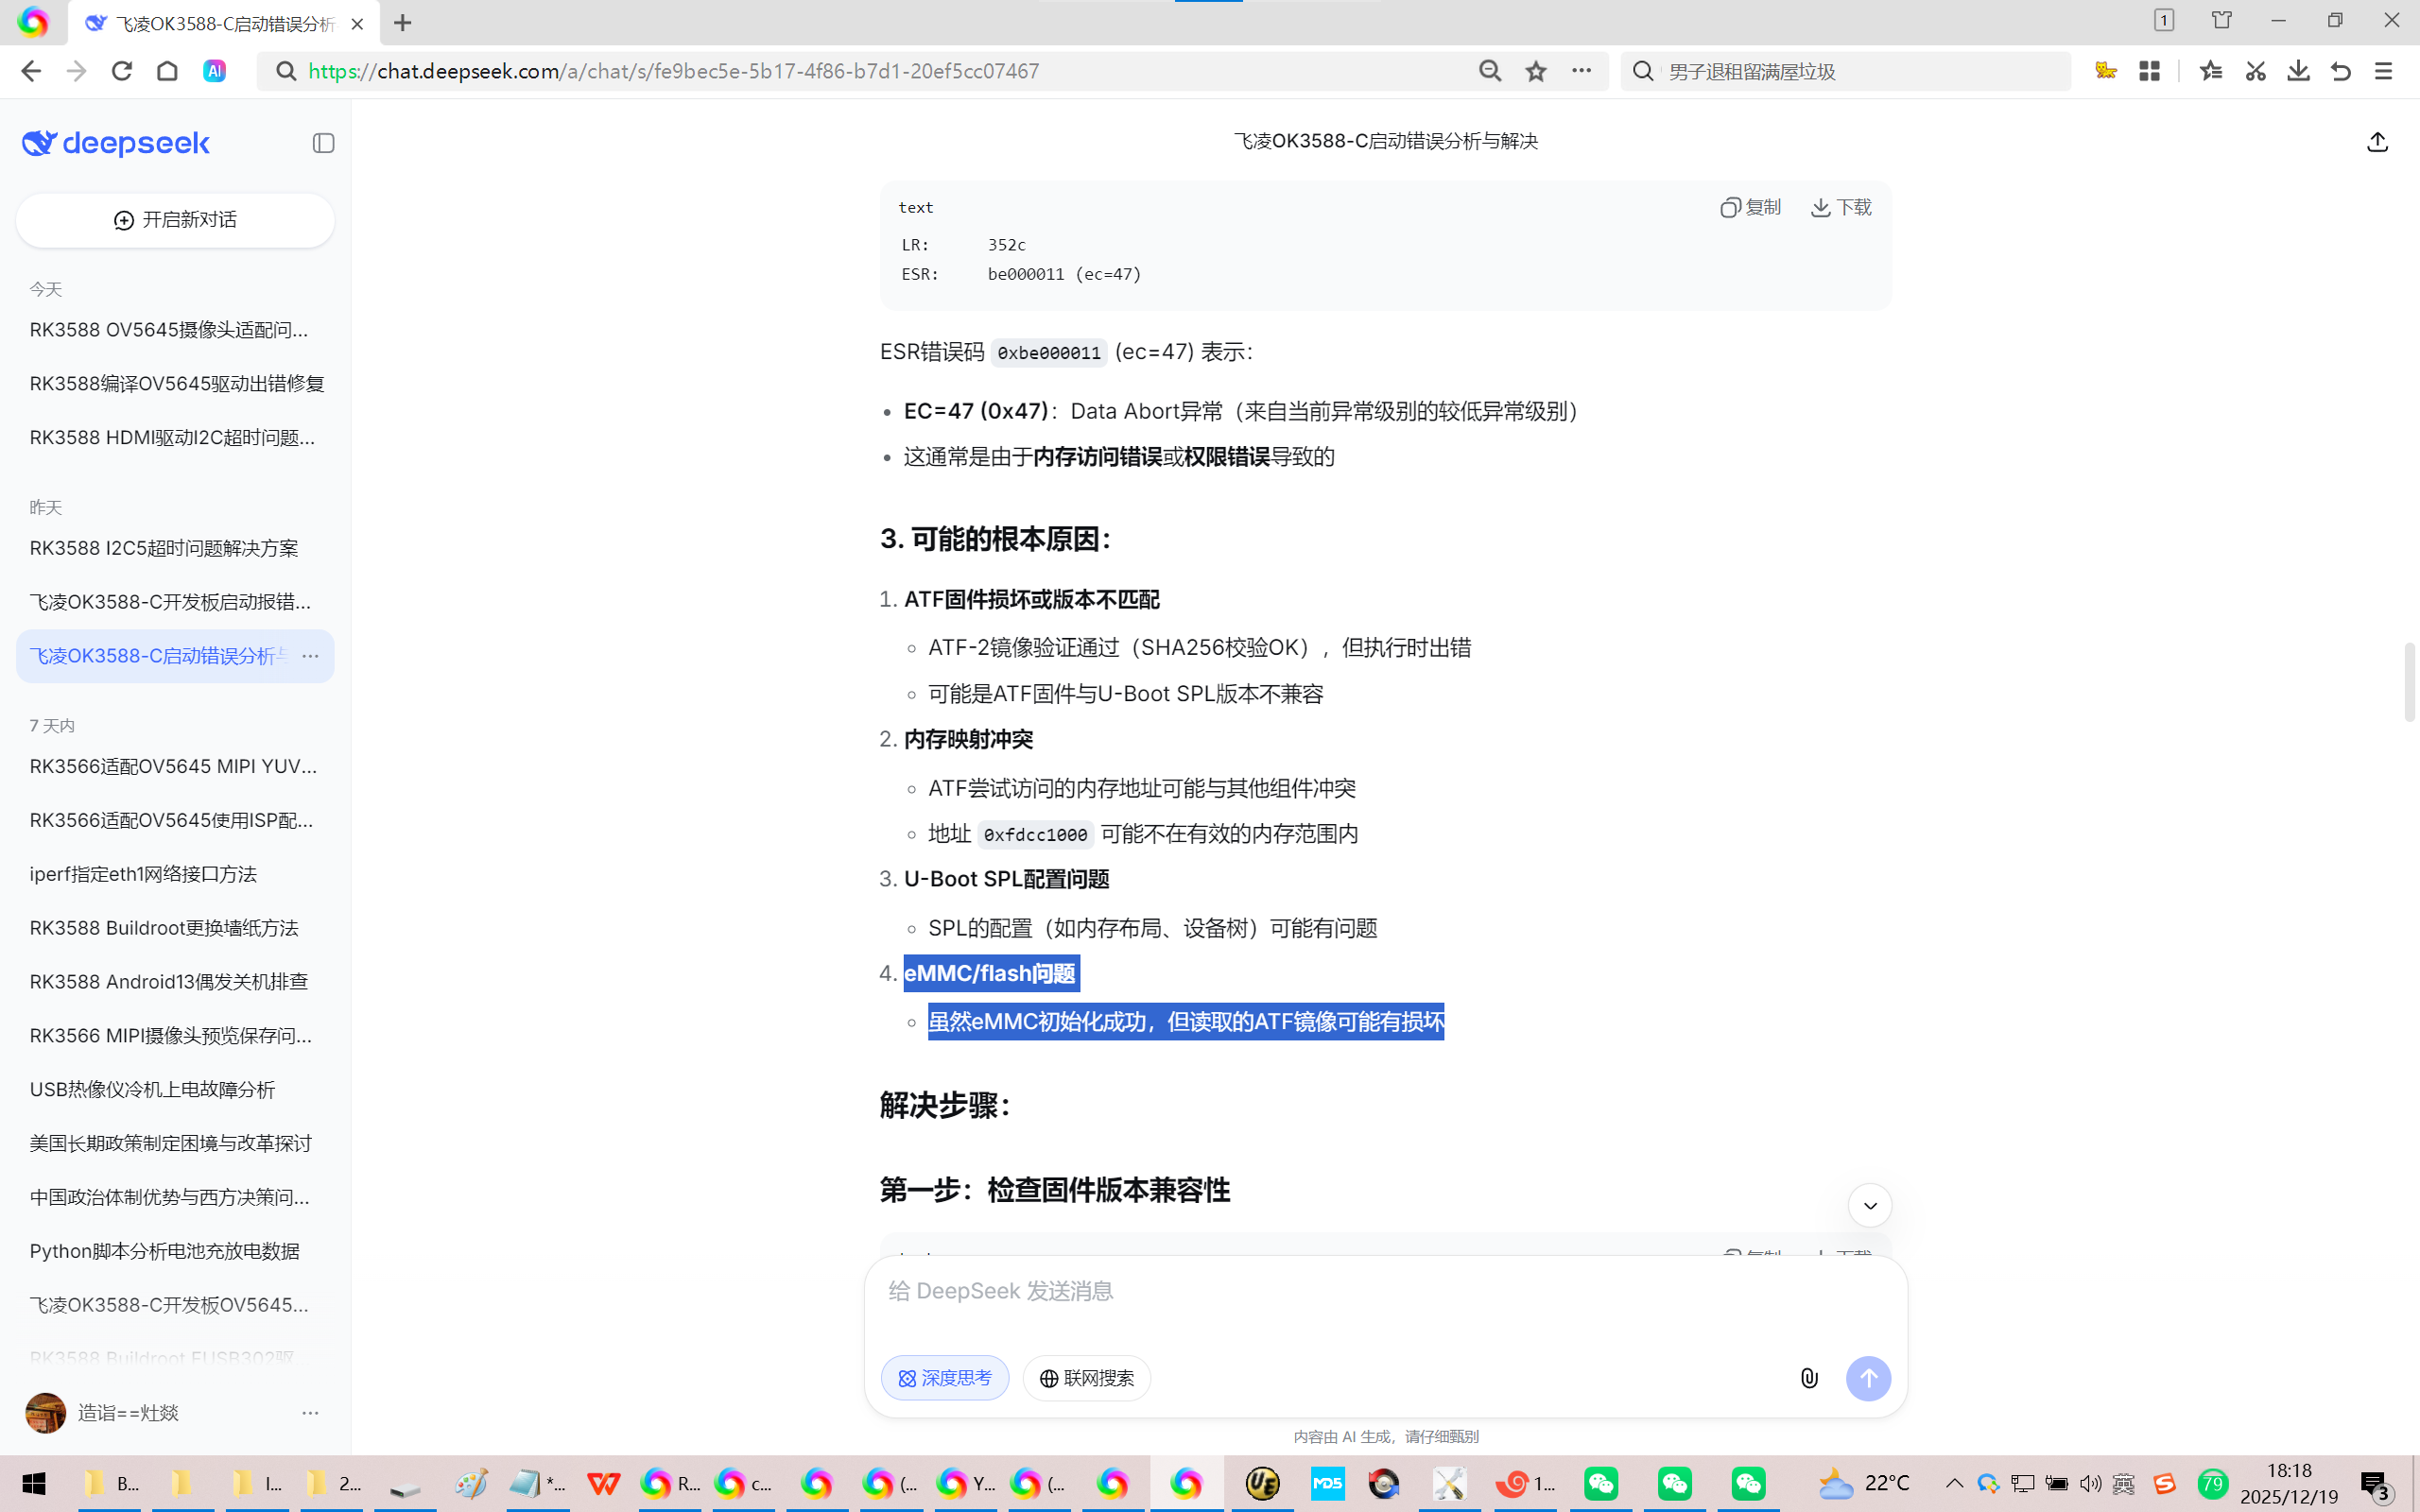Bookmark page with the star icon

point(1536,71)
